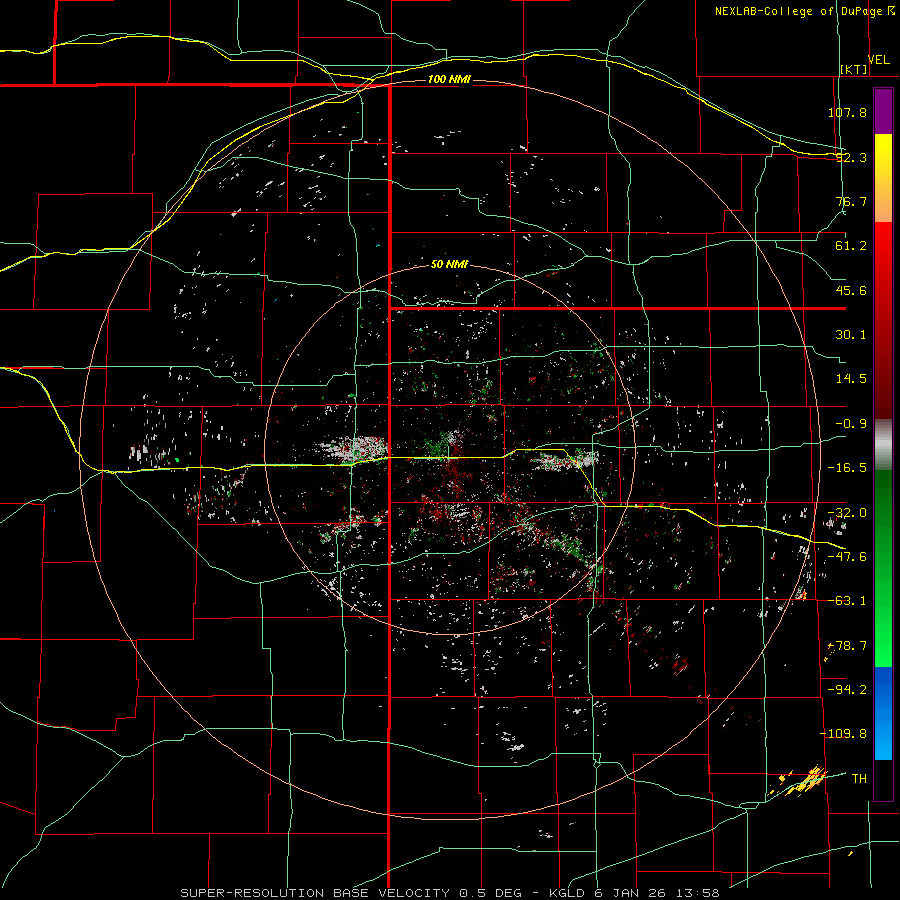
Task: Click the TH label on the legend
Action: [859, 778]
